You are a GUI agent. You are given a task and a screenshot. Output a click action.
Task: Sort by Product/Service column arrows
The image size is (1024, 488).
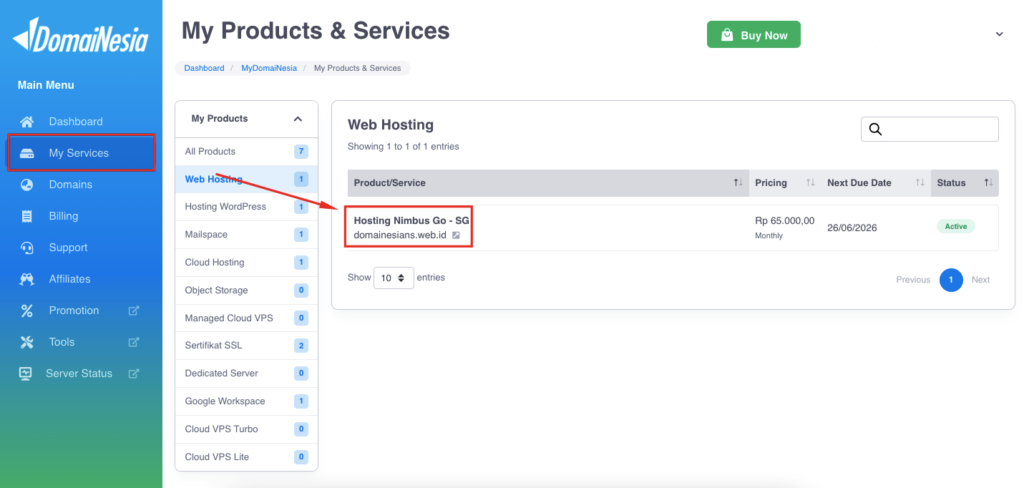coord(738,183)
